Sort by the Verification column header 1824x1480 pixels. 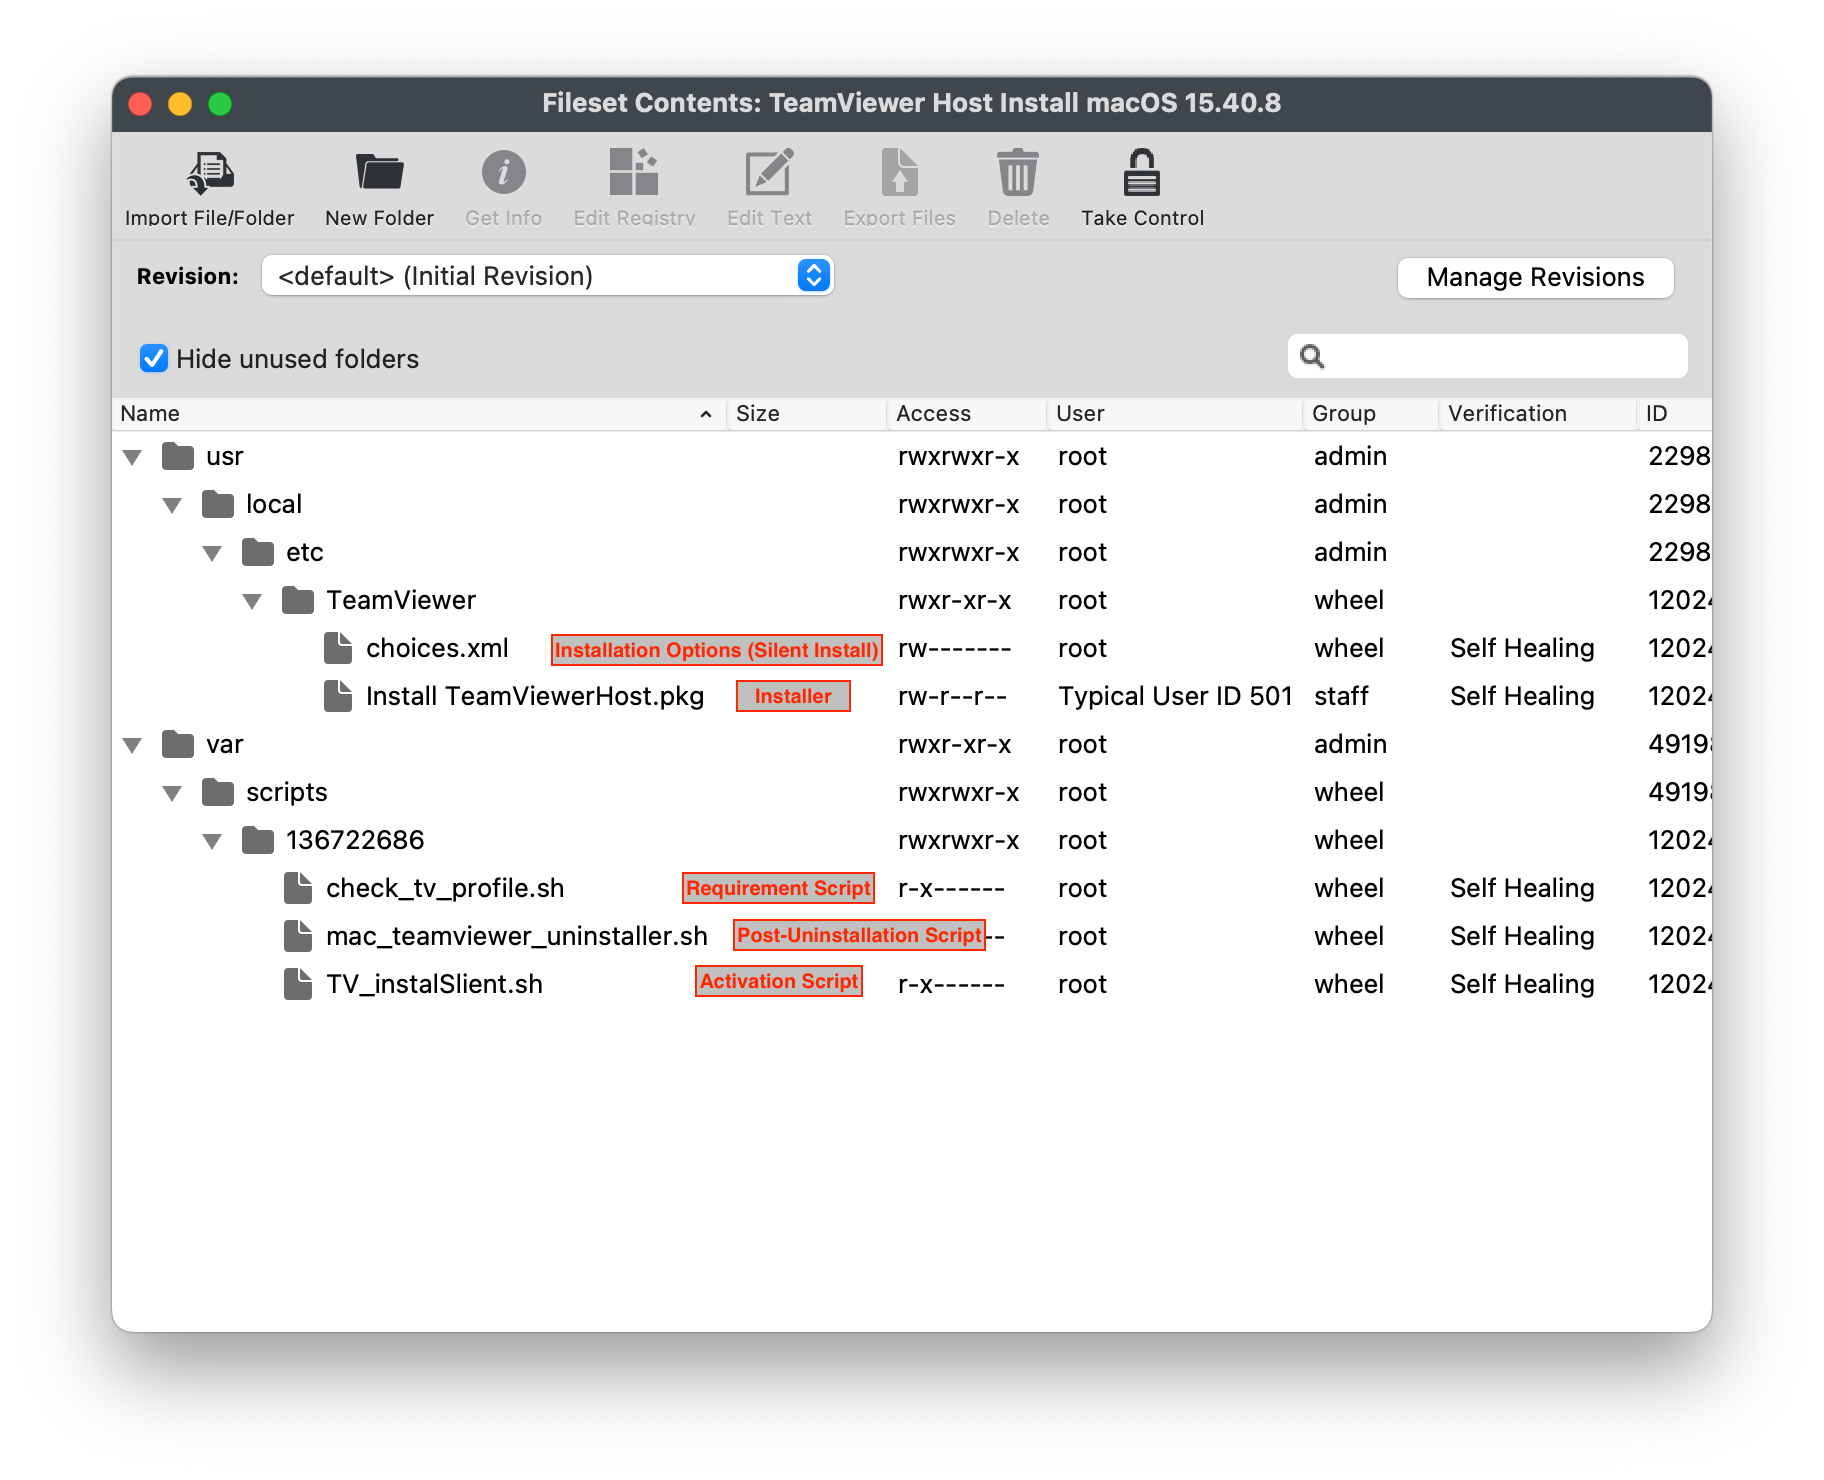(x=1537, y=414)
